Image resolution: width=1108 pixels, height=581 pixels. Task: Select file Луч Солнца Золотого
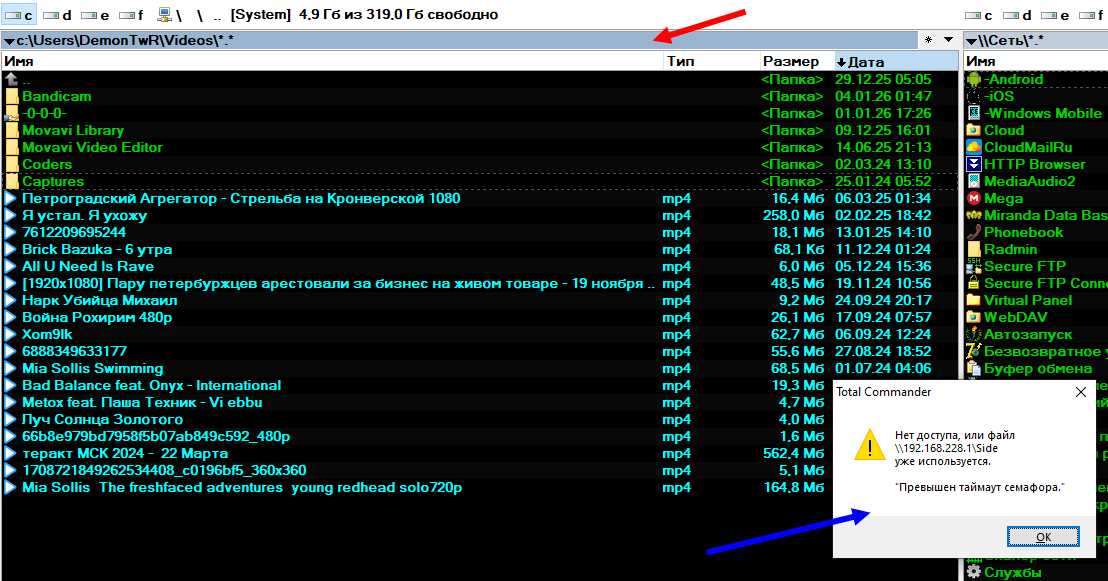pyautogui.click(x=102, y=419)
